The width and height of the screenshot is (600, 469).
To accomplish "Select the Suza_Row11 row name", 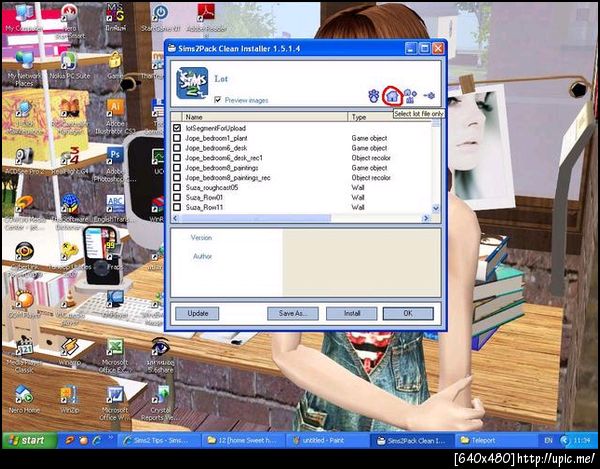I will click(x=204, y=207).
